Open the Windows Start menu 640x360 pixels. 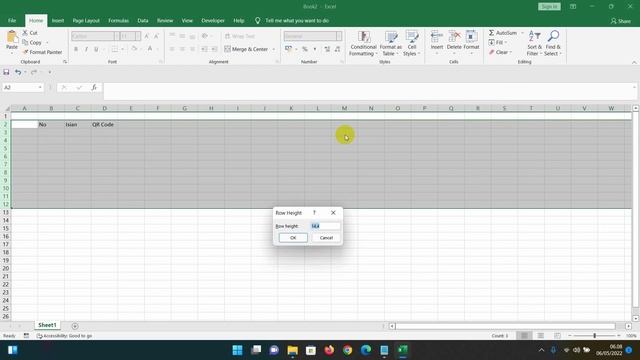237,350
